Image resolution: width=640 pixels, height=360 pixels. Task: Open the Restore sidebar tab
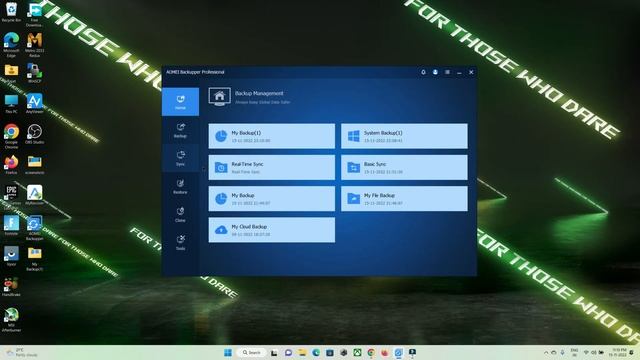[180, 187]
